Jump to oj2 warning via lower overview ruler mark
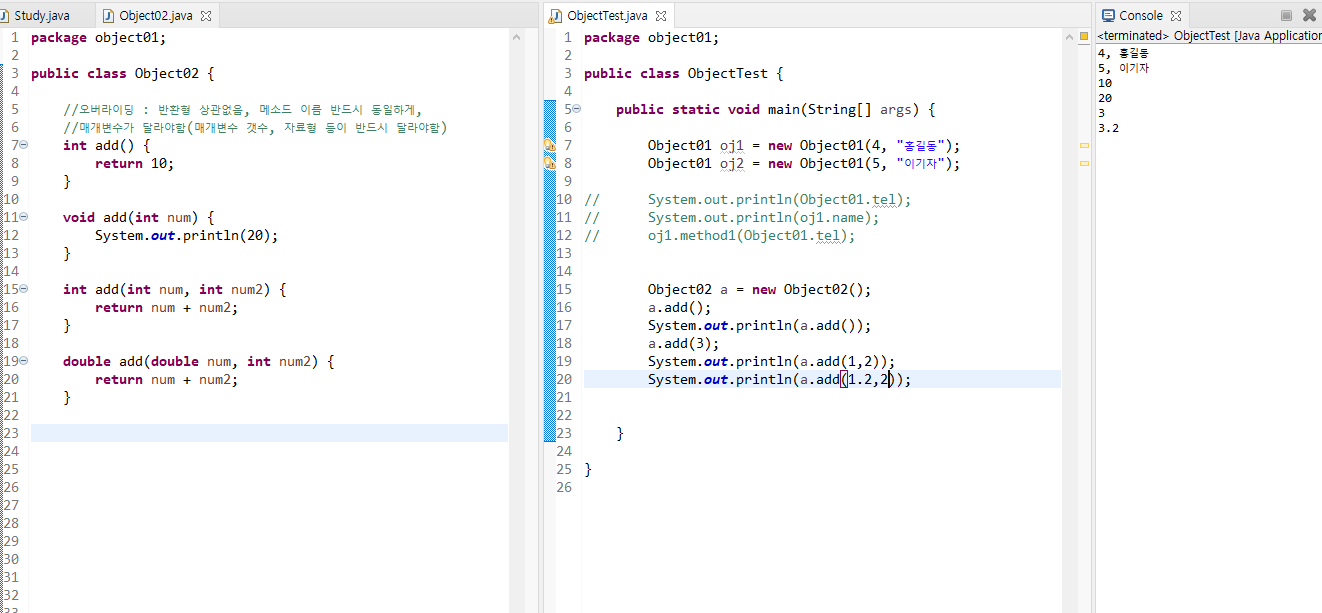This screenshot has width=1322, height=613. (1084, 163)
